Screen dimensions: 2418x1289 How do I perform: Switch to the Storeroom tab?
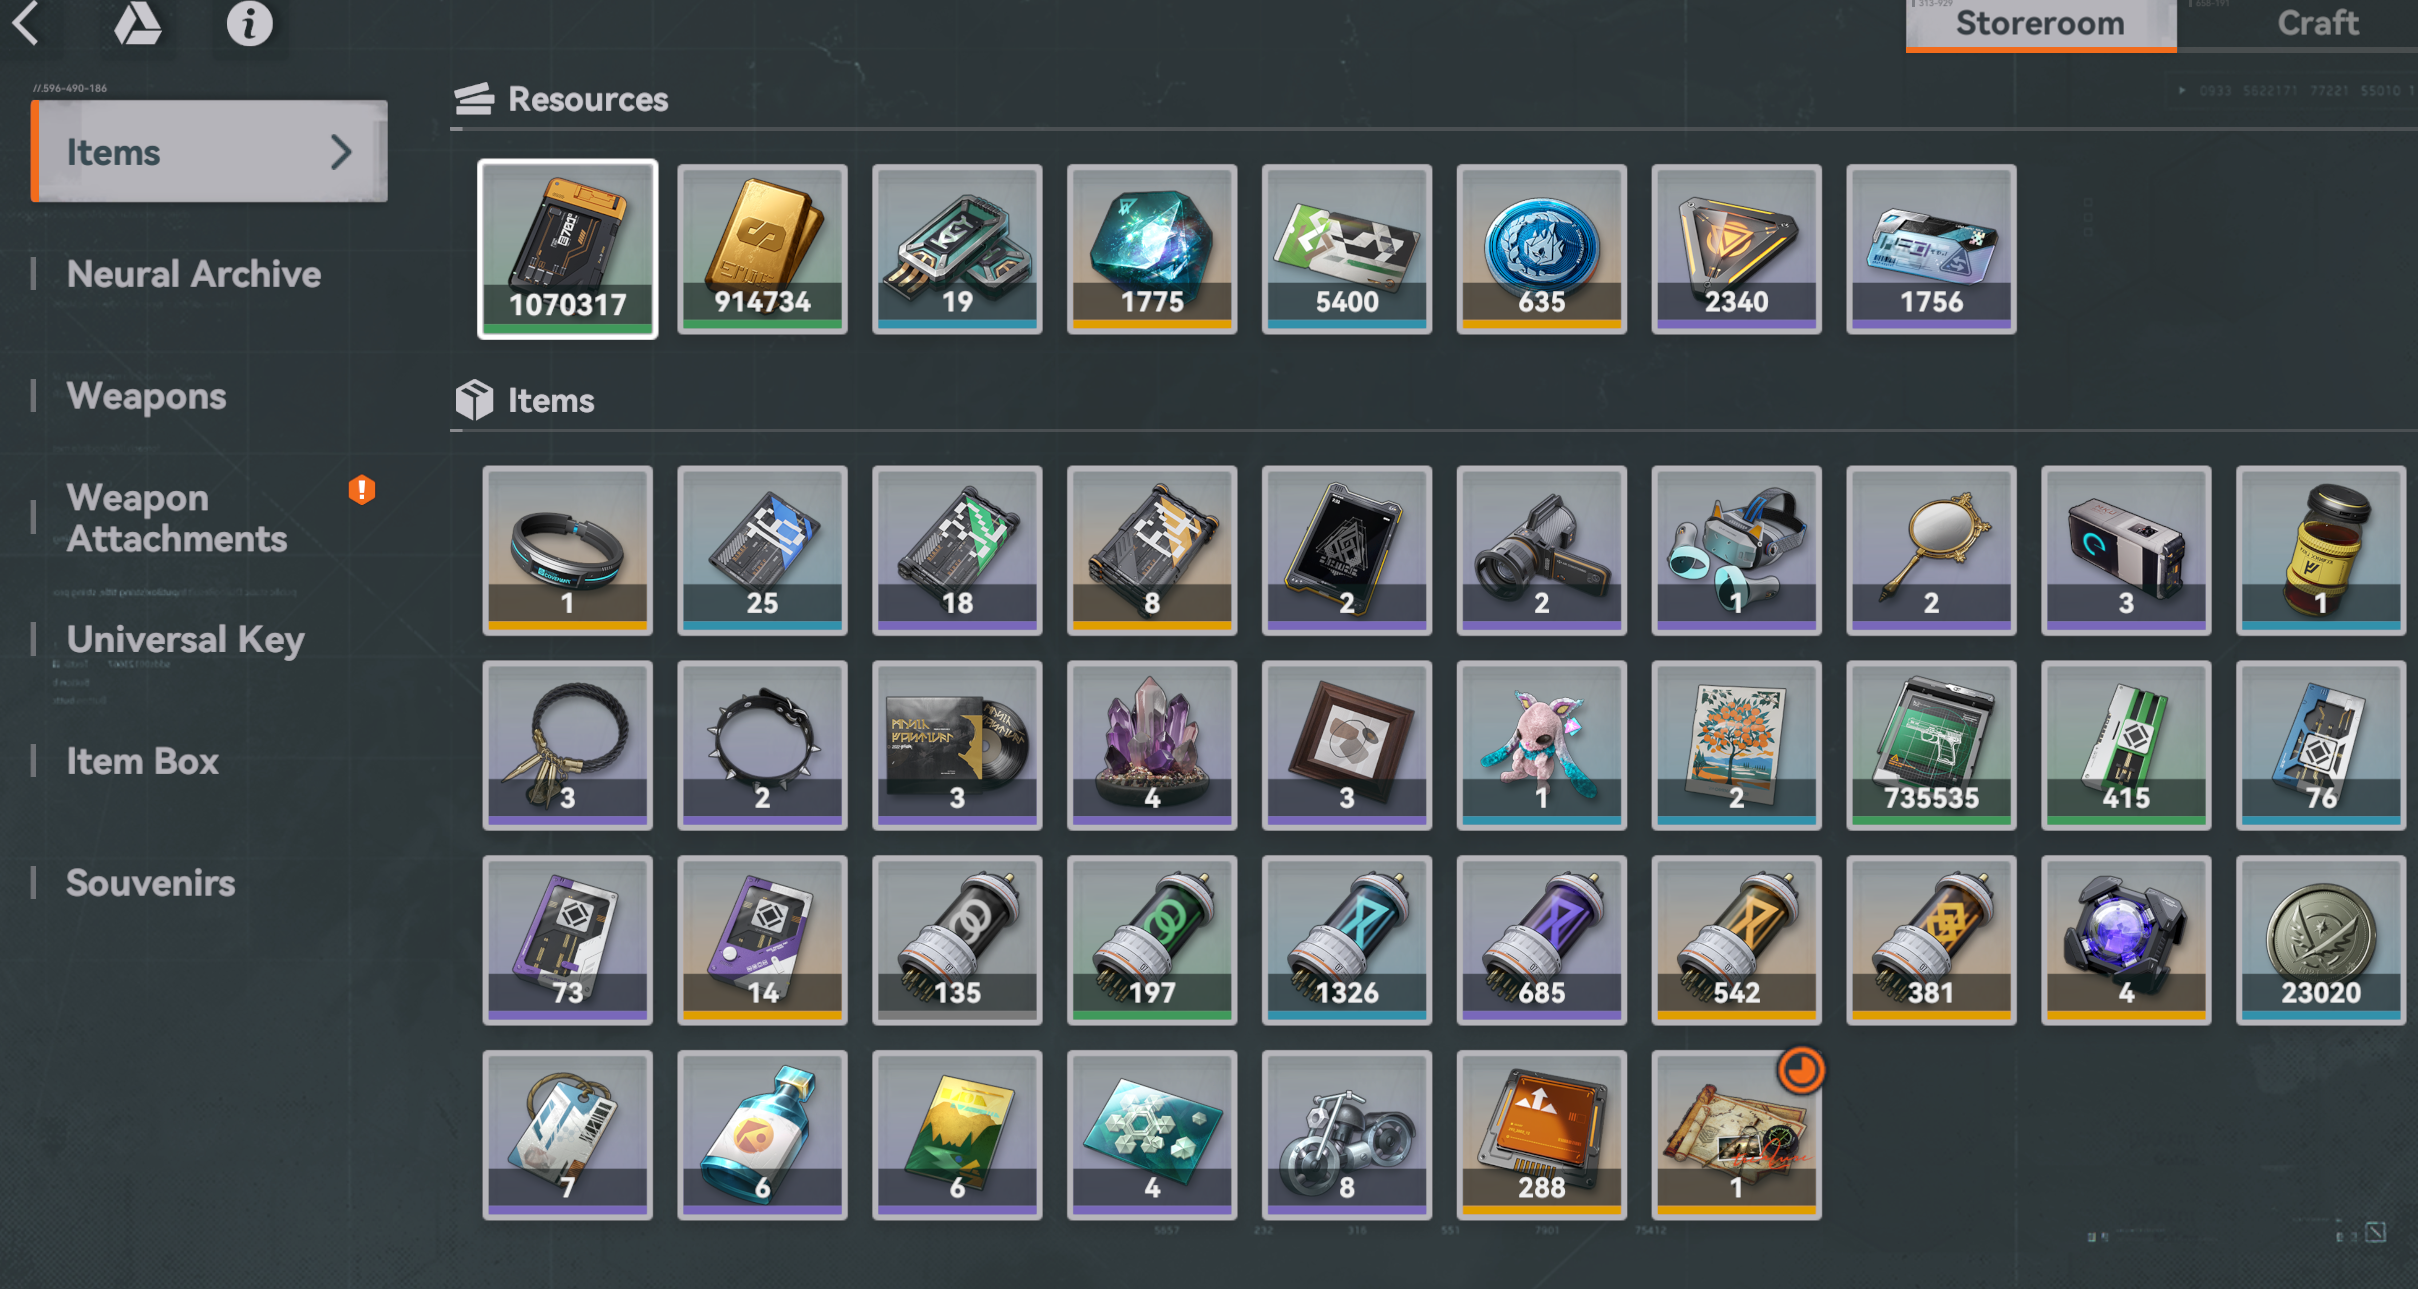[2040, 24]
